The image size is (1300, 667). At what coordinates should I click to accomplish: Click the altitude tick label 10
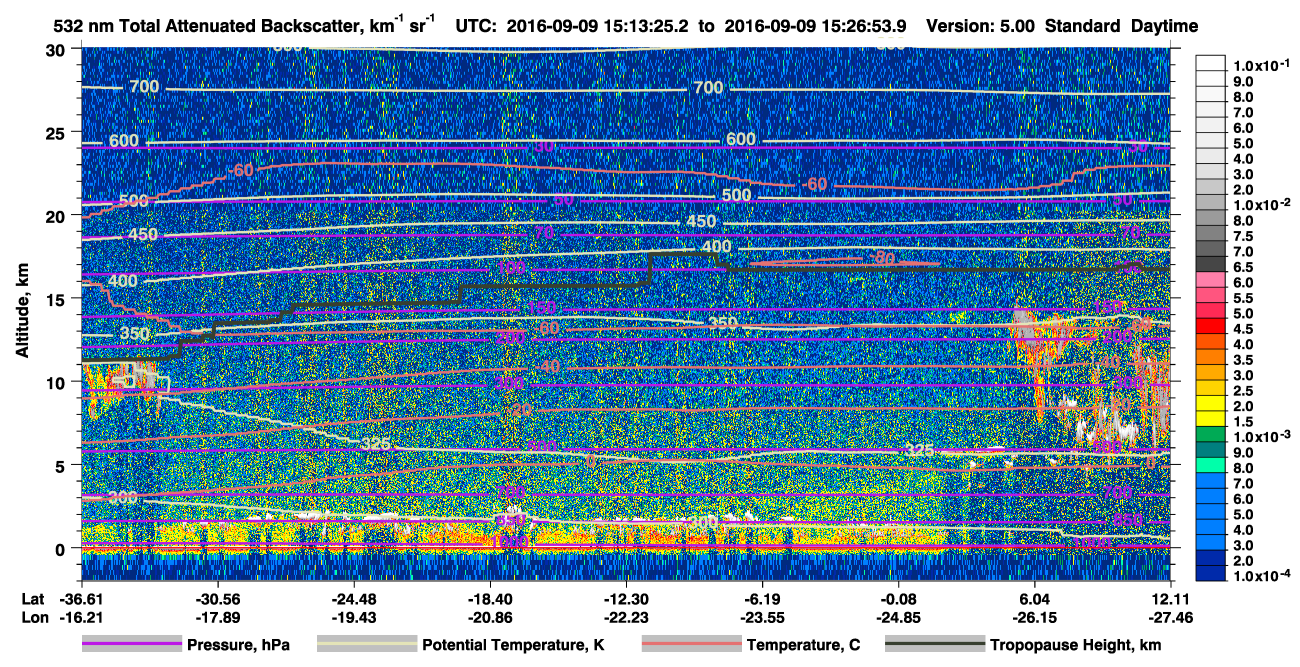pos(57,382)
